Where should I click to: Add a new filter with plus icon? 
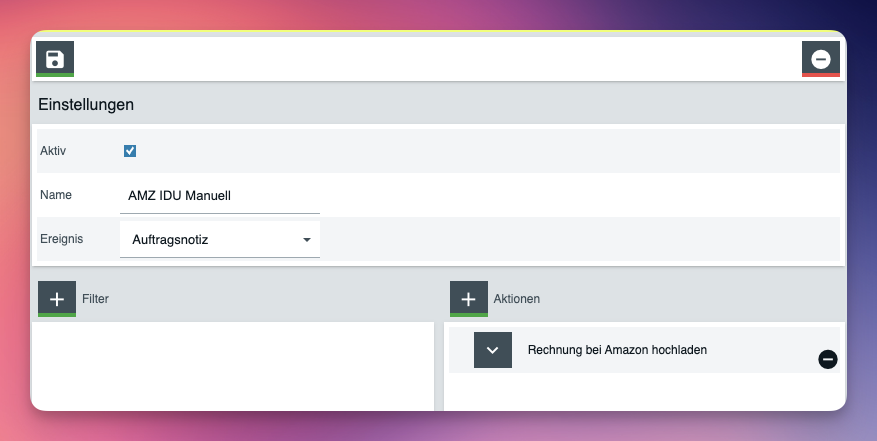point(57,298)
